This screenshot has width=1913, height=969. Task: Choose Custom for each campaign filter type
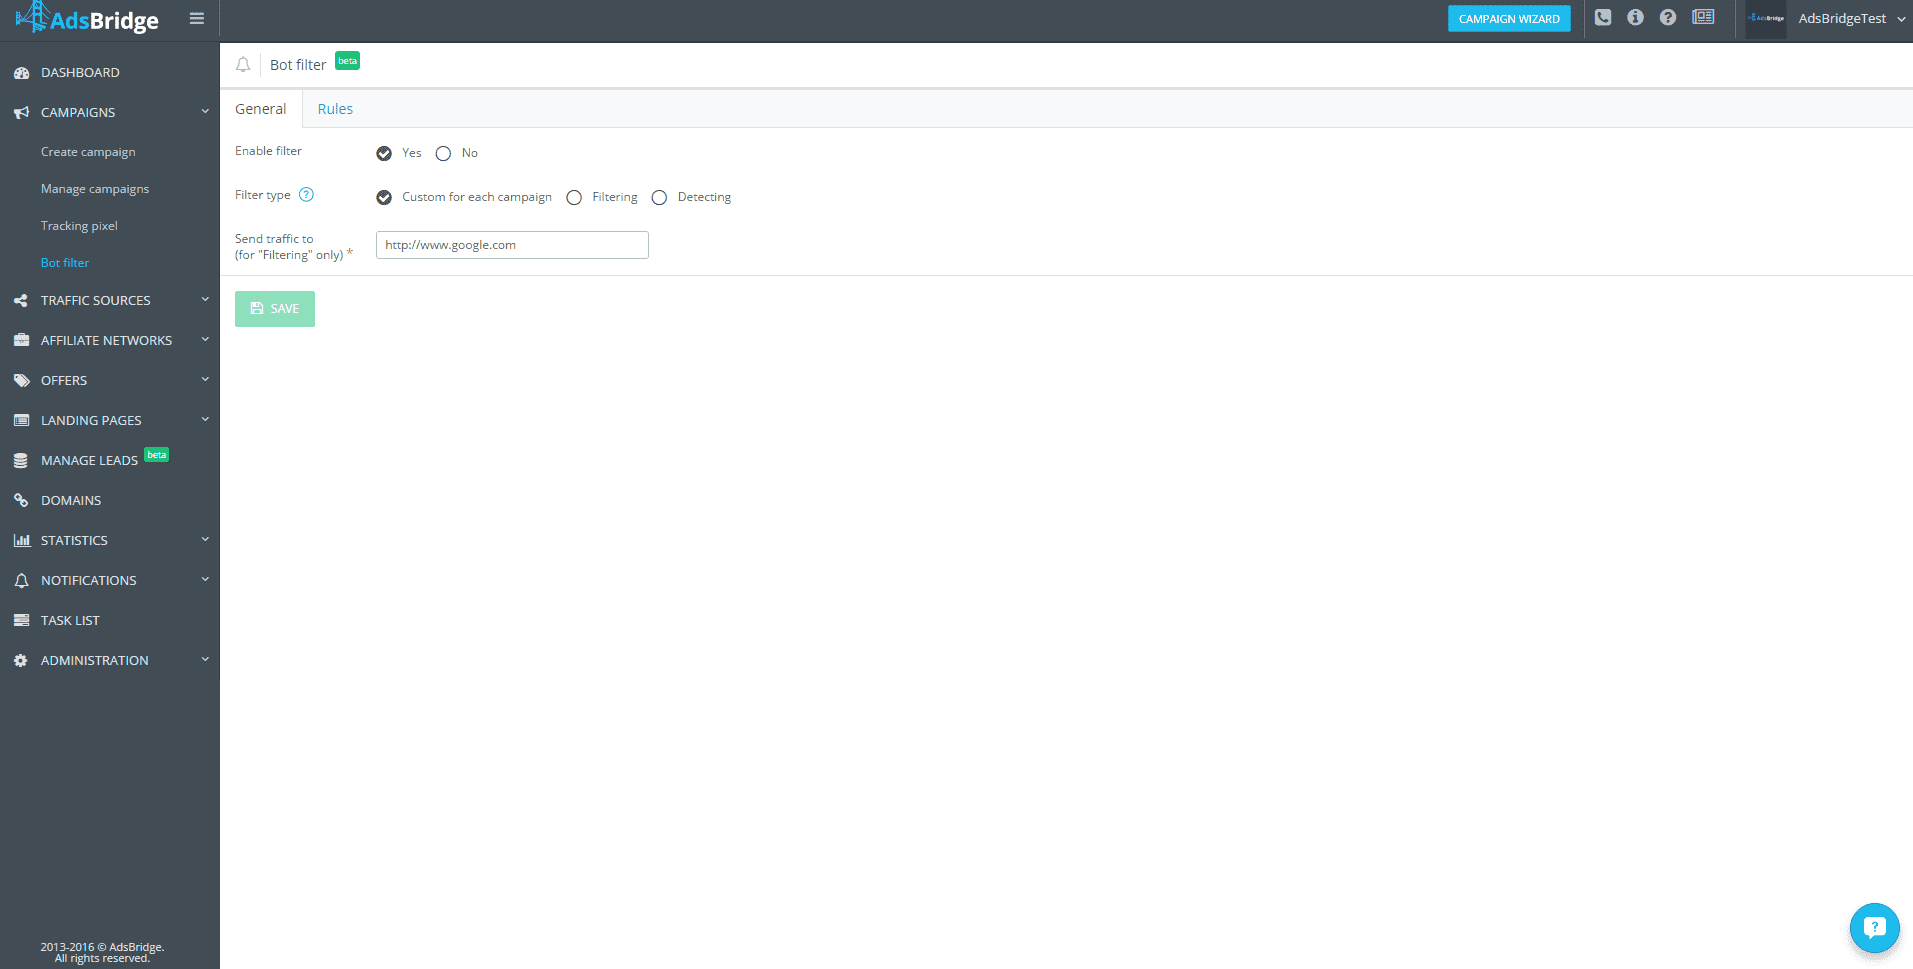pyautogui.click(x=384, y=197)
